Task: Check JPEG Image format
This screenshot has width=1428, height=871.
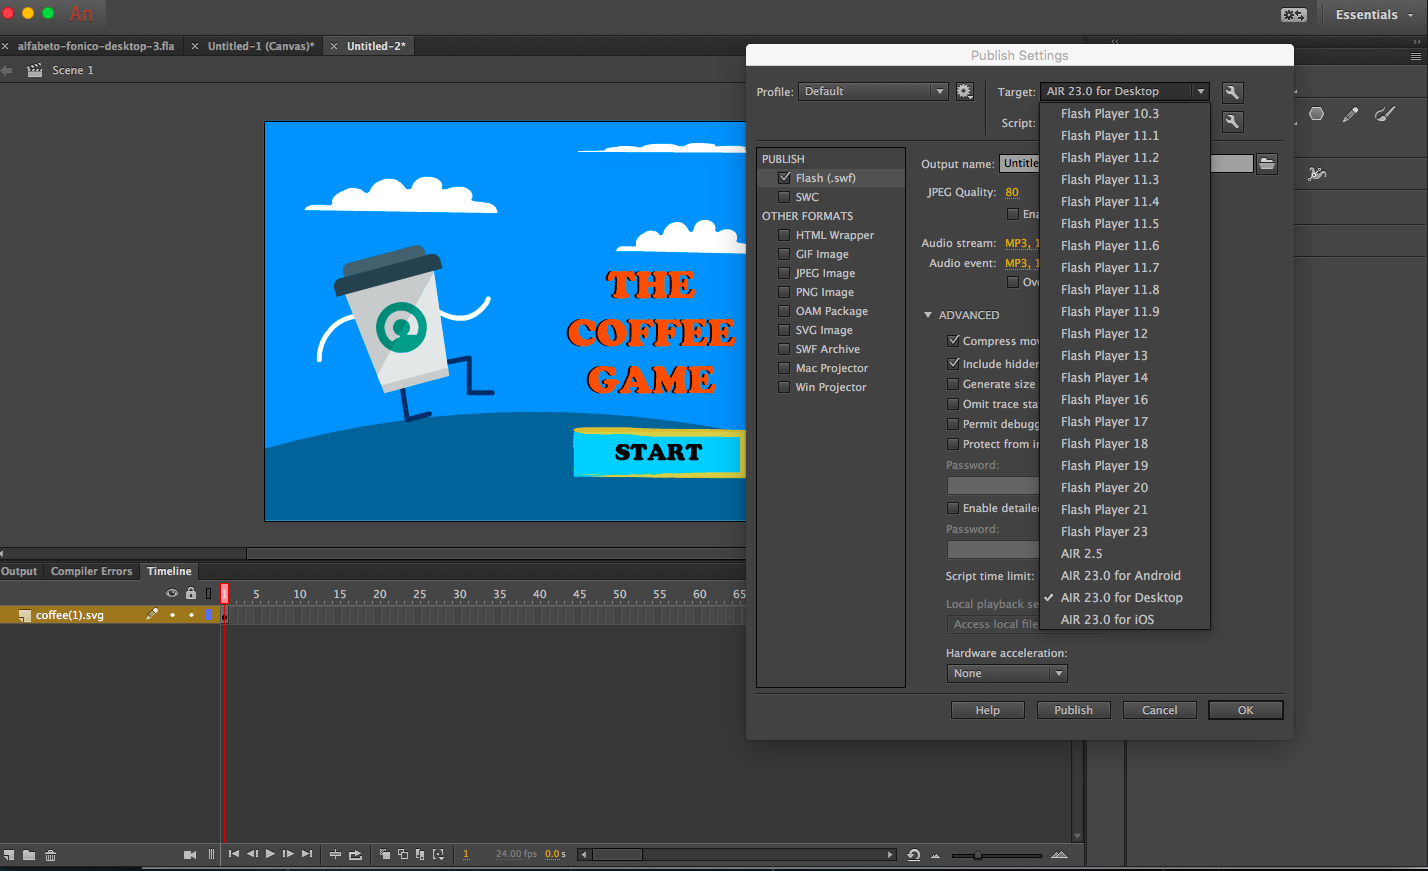Action: coord(784,273)
